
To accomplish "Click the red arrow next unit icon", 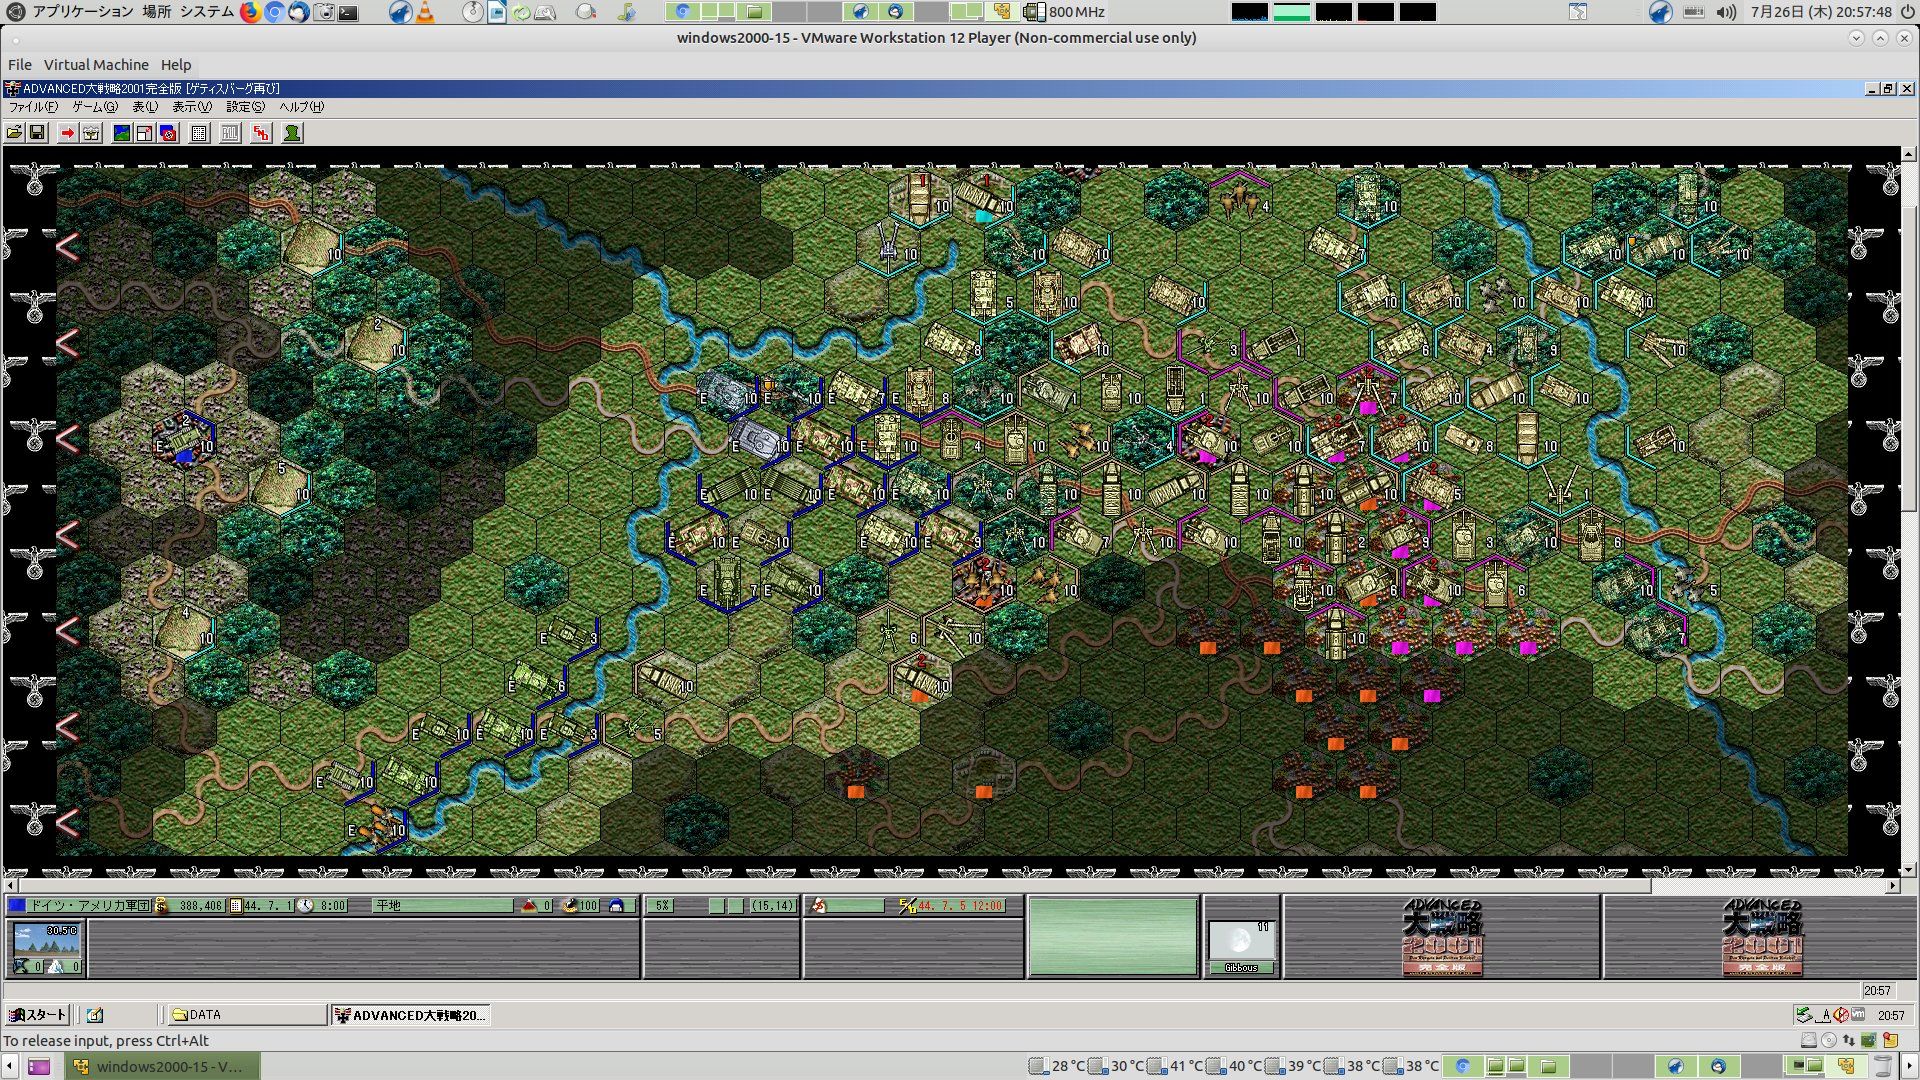I will pyautogui.click(x=67, y=133).
